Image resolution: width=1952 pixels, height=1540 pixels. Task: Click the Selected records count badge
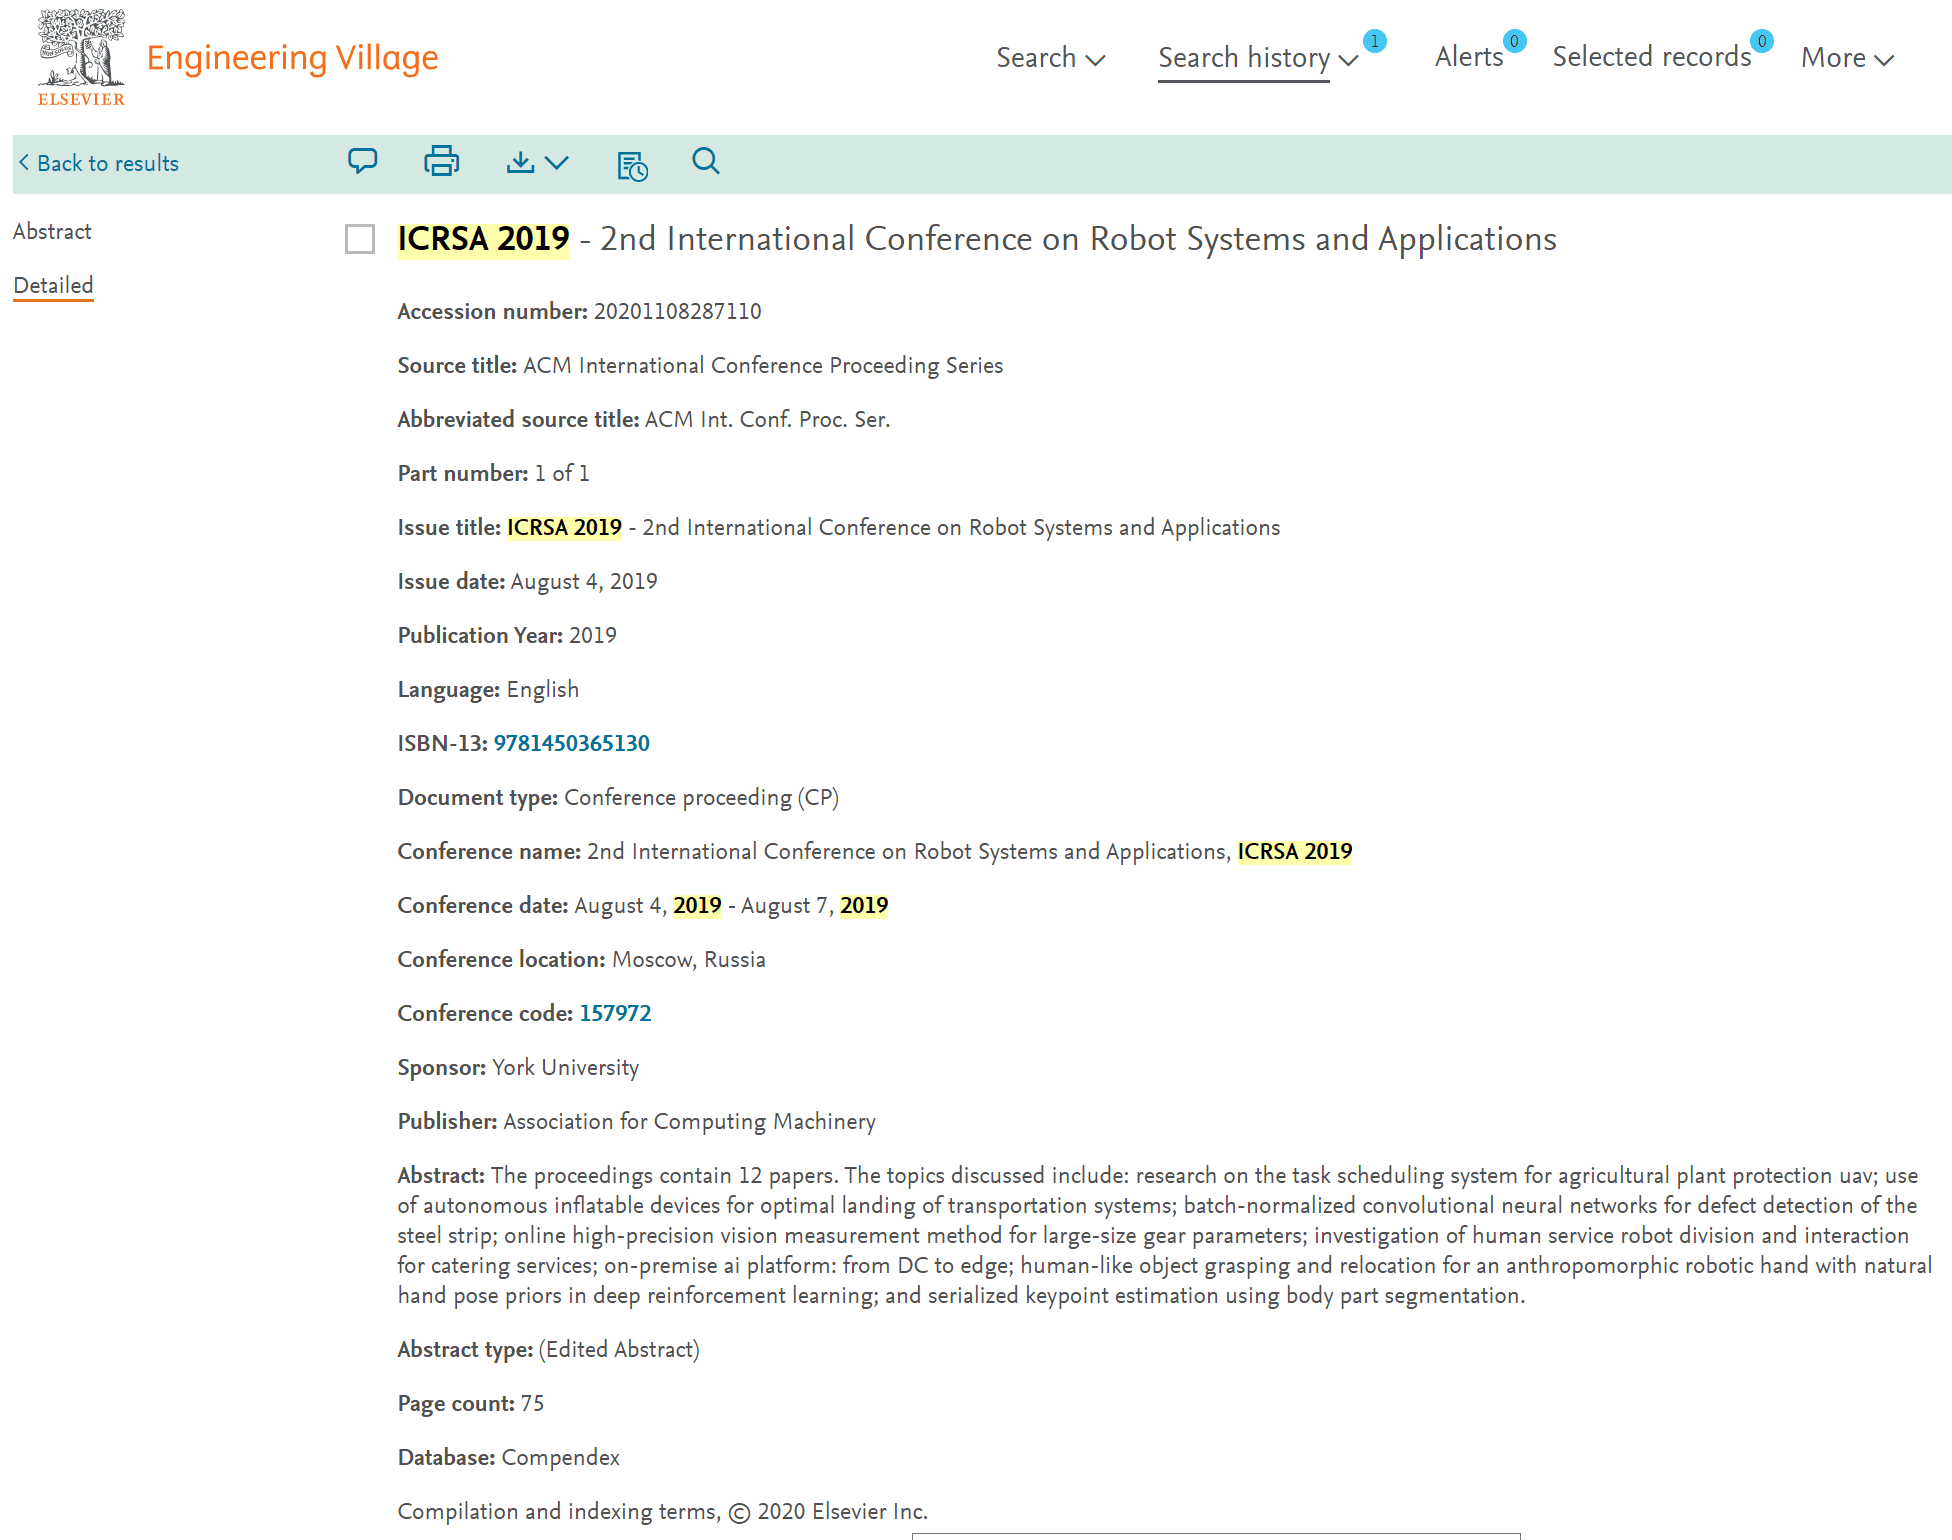[x=1762, y=41]
